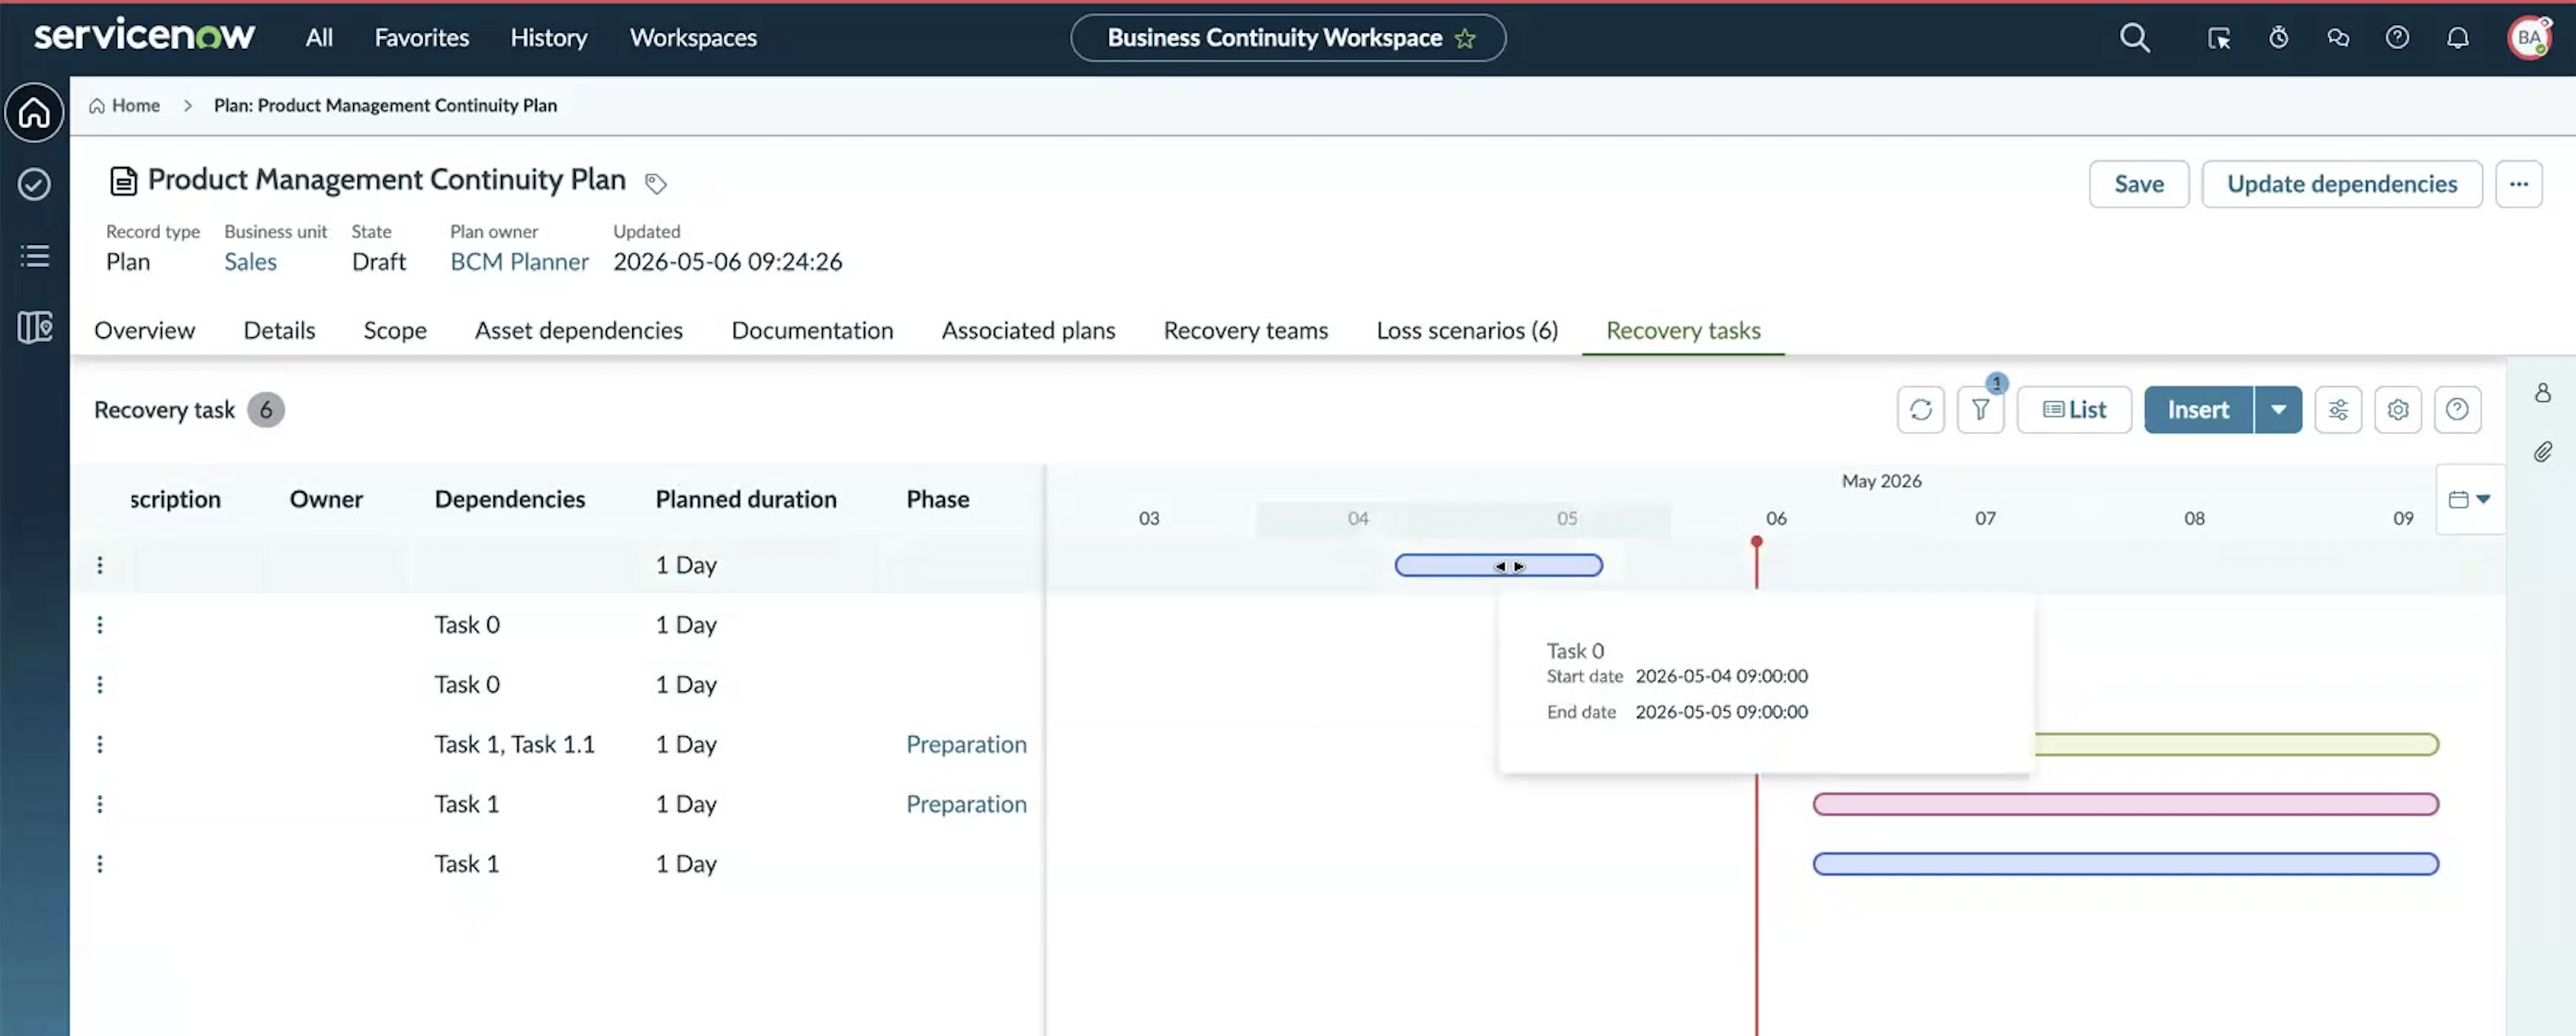The width and height of the screenshot is (2576, 1036).
Task: Go to Home breadcrumb link
Action: pos(125,106)
